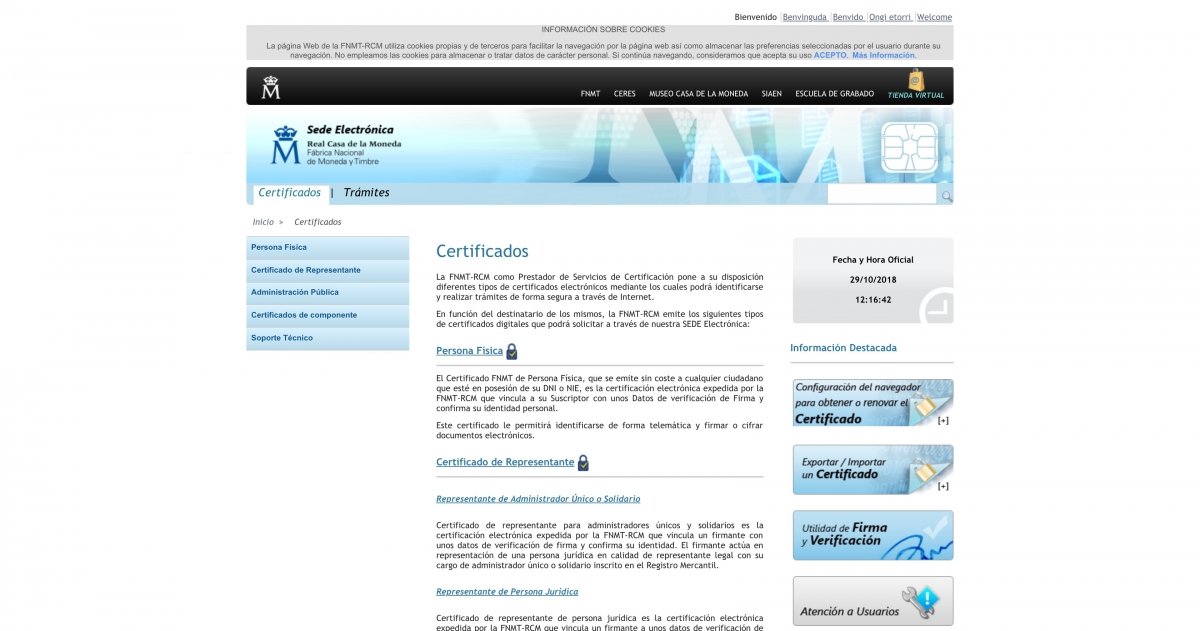
Task: Click the time 12:16:42
Action: (873, 299)
